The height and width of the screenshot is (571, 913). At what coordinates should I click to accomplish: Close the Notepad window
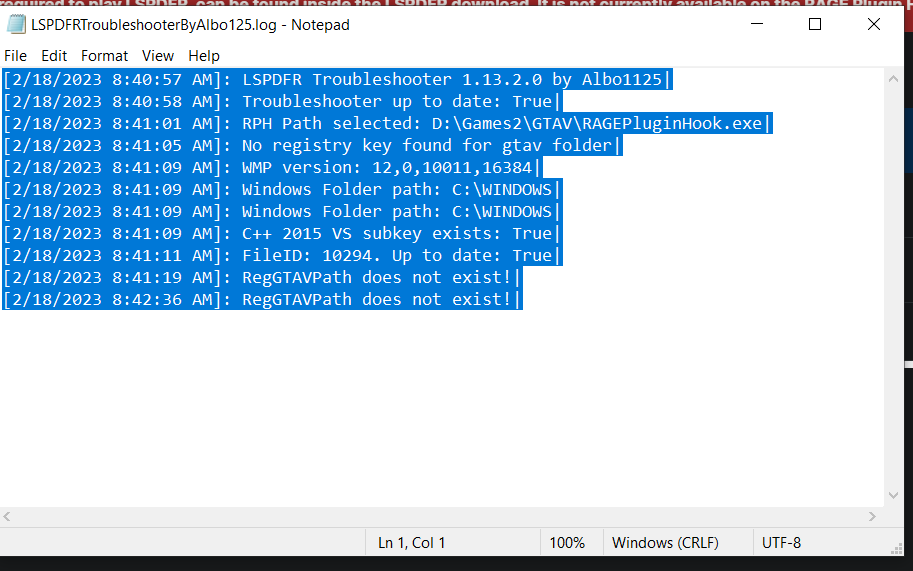tap(874, 24)
